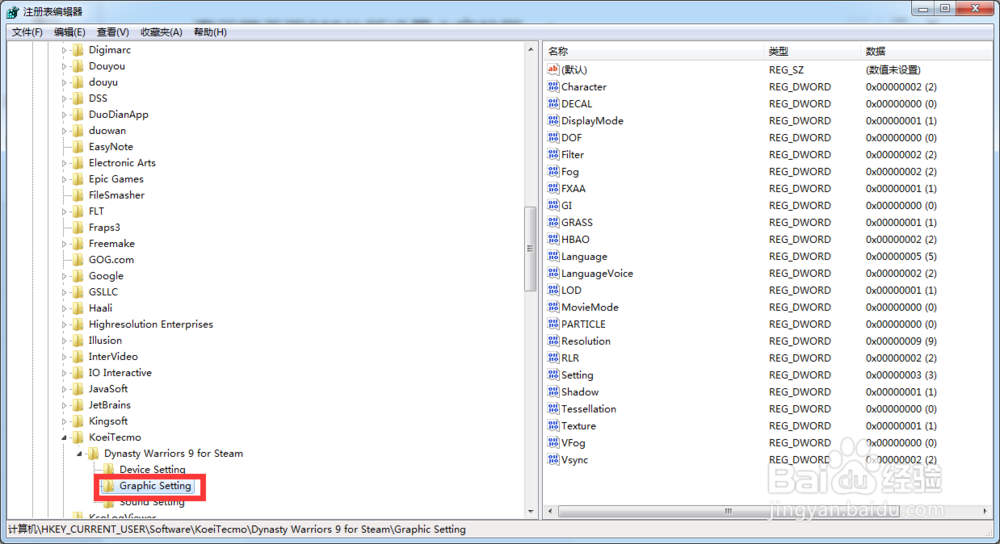
Task: Click the DWORD icon beside Vsync value
Action: point(553,459)
